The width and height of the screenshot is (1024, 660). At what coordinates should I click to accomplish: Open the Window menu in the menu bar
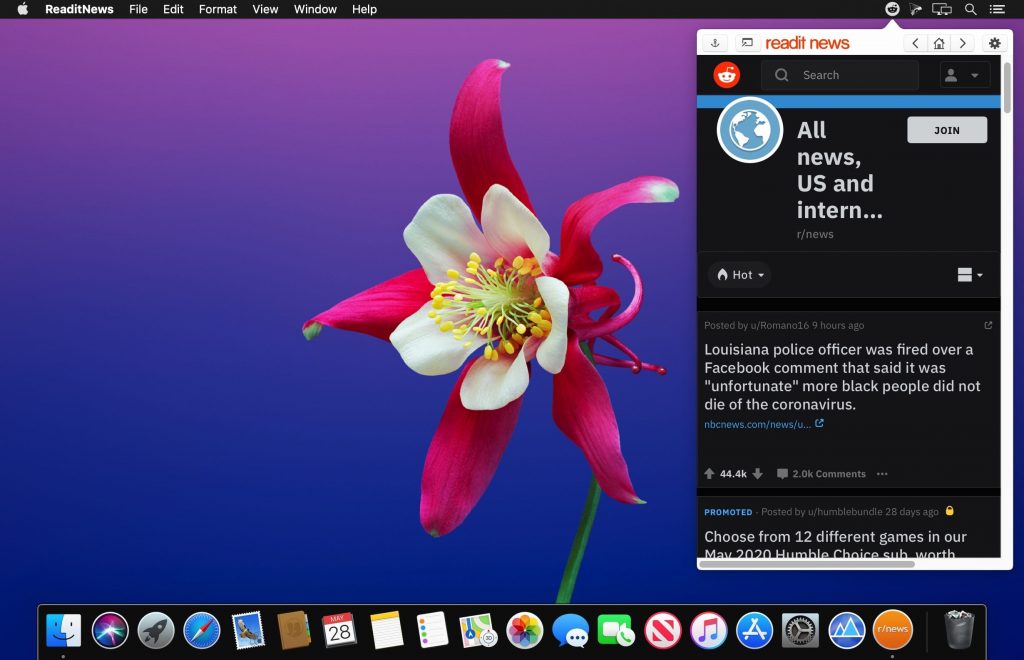pos(315,9)
